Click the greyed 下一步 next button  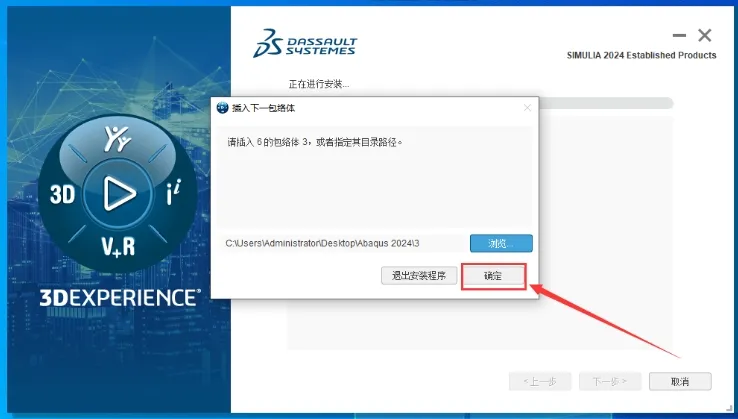(610, 381)
